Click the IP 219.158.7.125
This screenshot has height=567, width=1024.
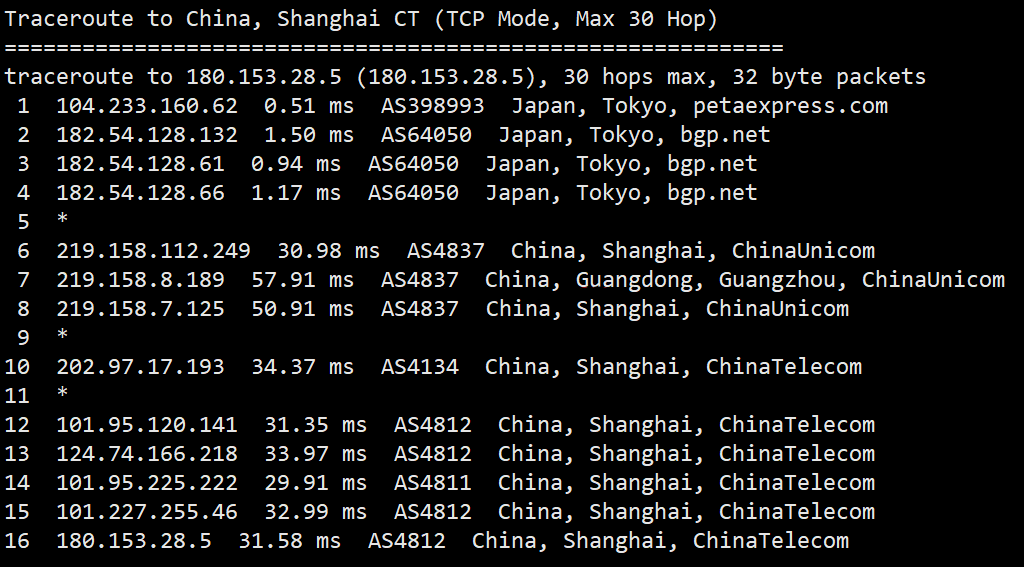pyautogui.click(x=140, y=308)
